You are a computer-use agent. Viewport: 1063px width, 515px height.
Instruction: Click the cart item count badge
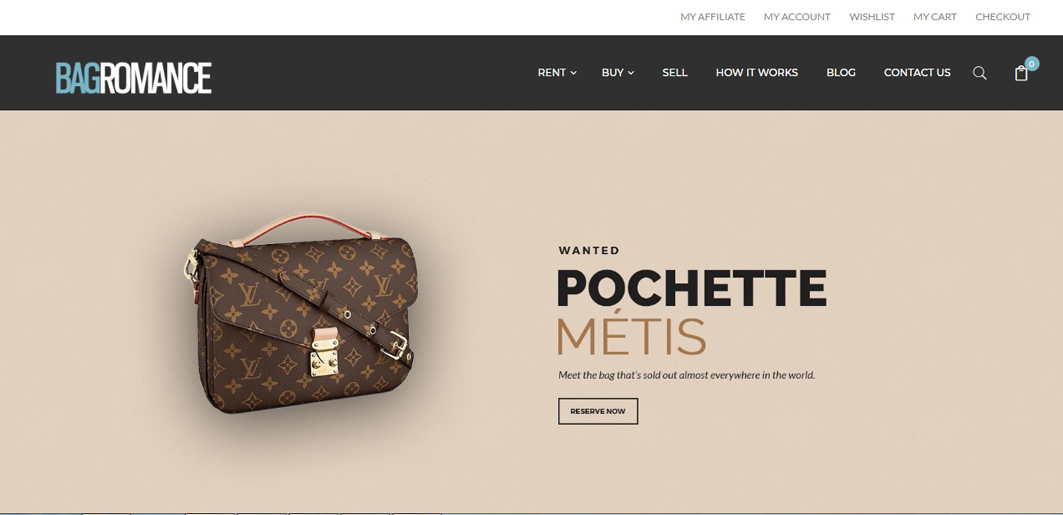pos(1032,64)
